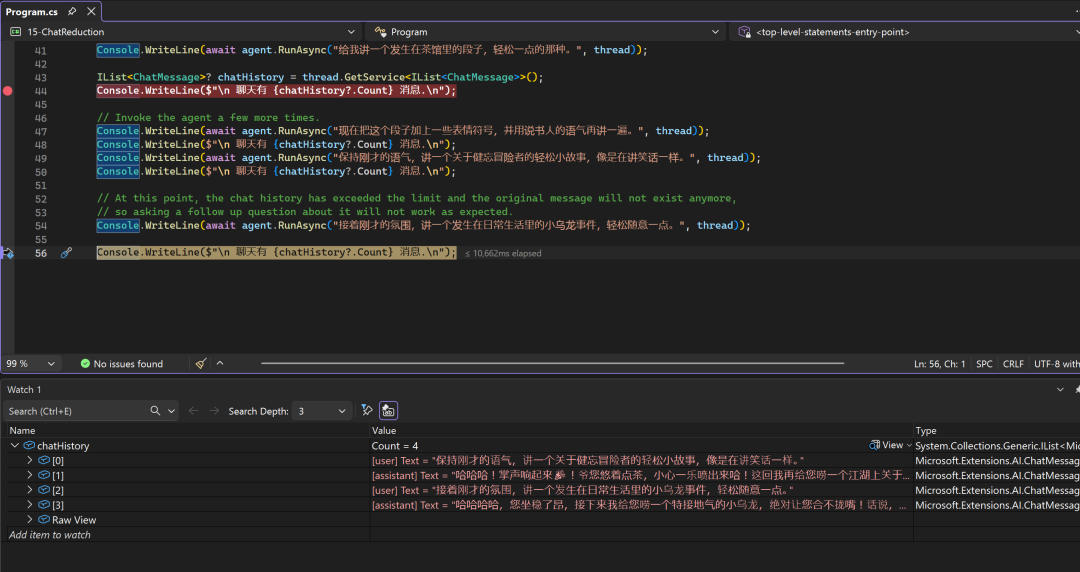1080x572 pixels.
Task: Collapse the chatHistory watch node
Action: [15, 446]
